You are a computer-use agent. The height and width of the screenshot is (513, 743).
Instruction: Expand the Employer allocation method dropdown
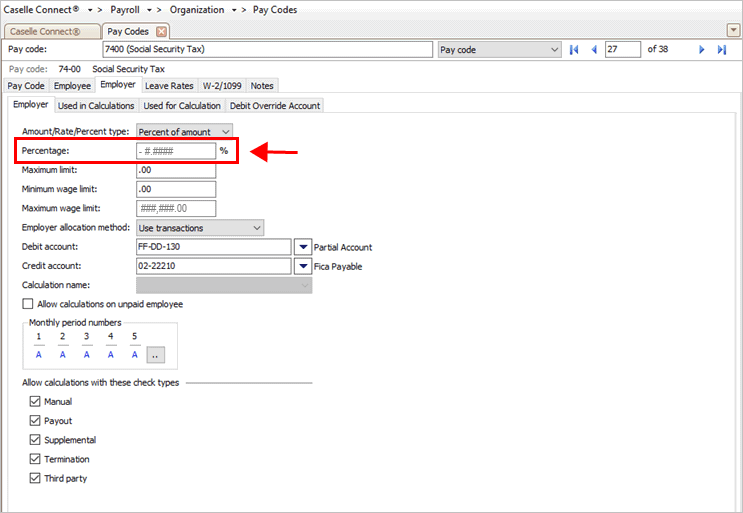point(257,228)
